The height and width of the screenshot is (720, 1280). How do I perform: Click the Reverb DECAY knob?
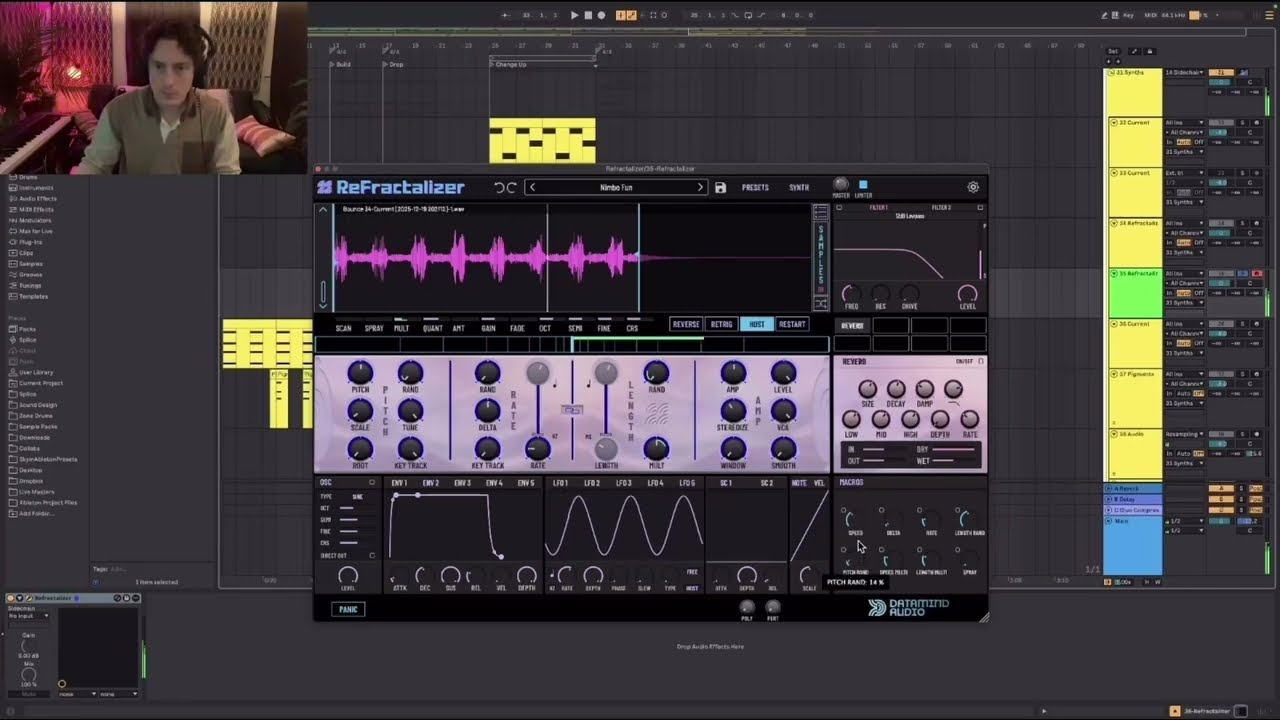[896, 389]
